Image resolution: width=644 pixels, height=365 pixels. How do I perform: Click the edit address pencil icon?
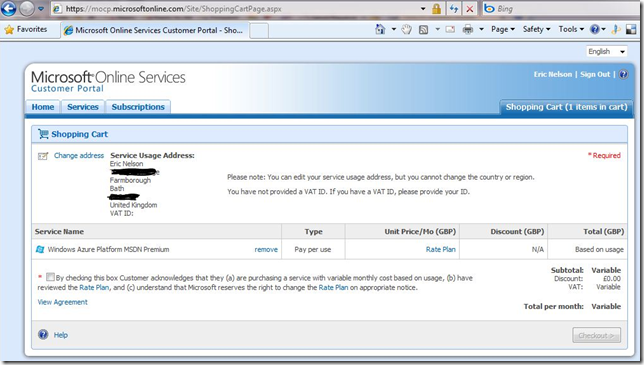pos(43,156)
